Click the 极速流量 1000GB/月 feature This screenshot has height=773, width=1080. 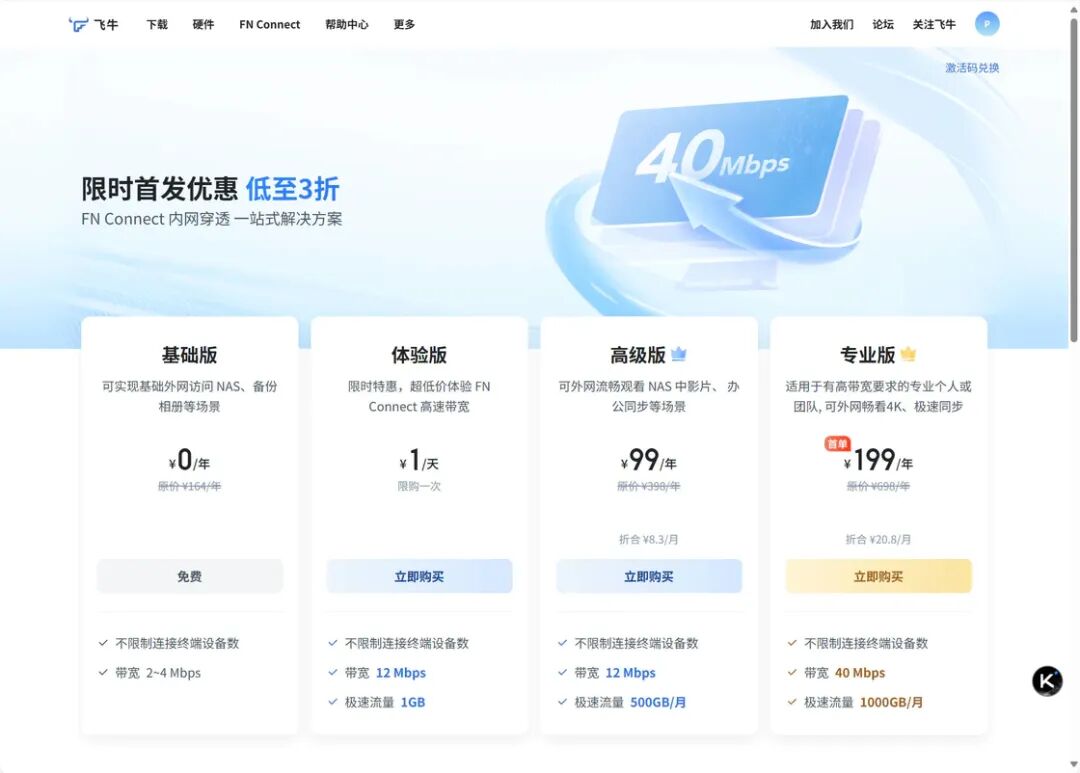tap(864, 702)
